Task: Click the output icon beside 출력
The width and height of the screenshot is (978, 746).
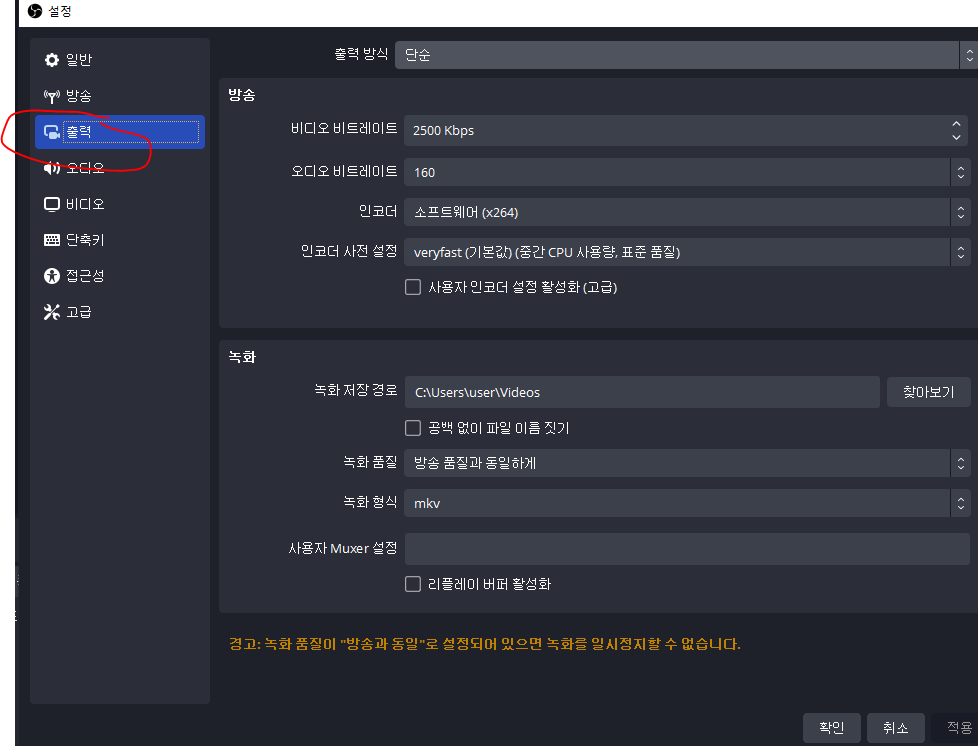Action: coord(52,132)
